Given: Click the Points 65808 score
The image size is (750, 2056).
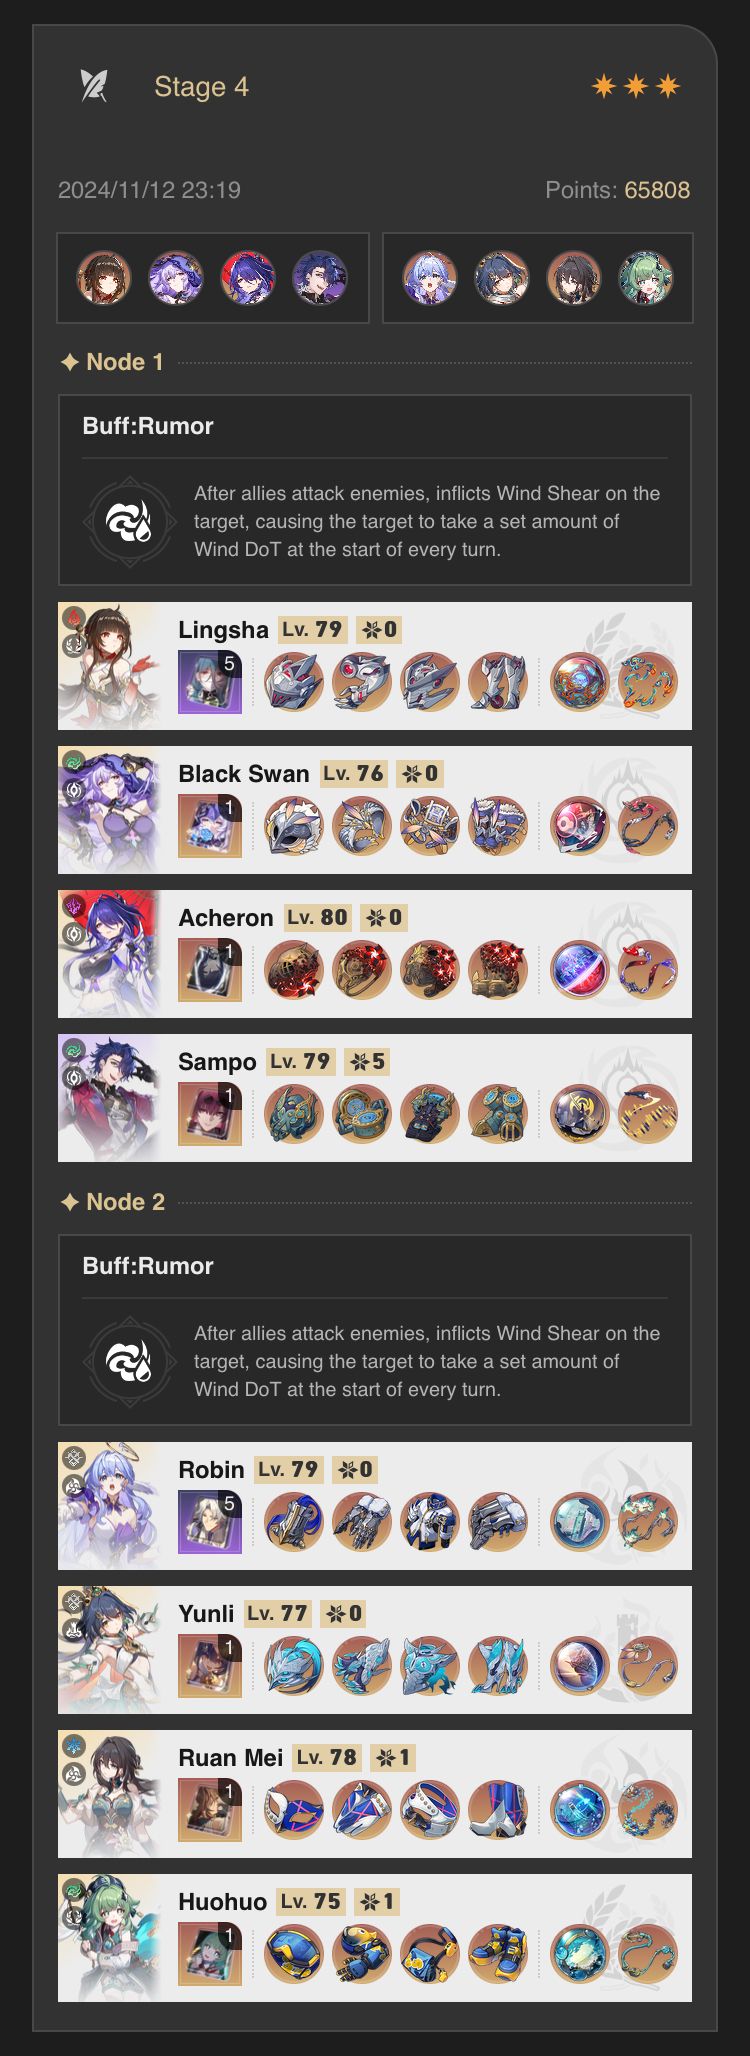Looking at the screenshot, I should tap(617, 190).
